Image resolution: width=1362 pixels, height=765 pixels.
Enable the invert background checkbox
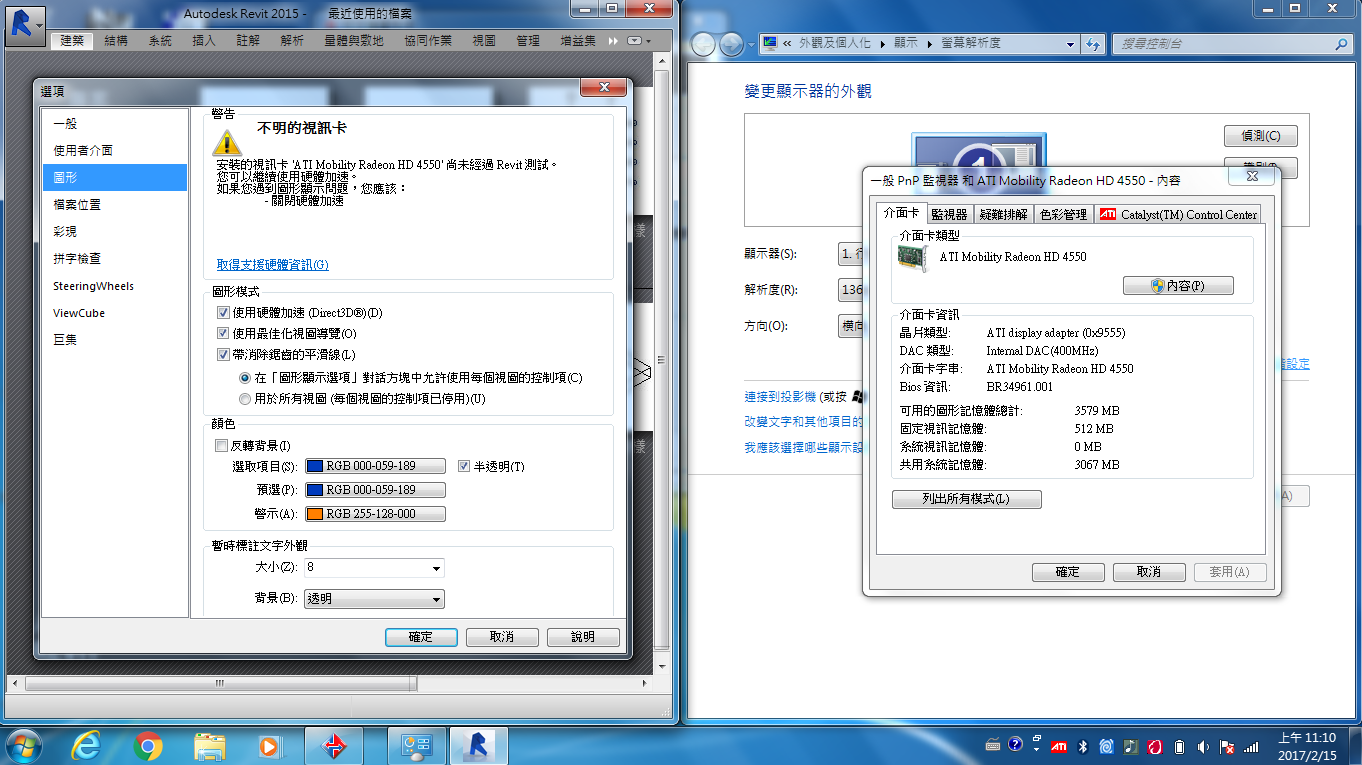pos(222,445)
